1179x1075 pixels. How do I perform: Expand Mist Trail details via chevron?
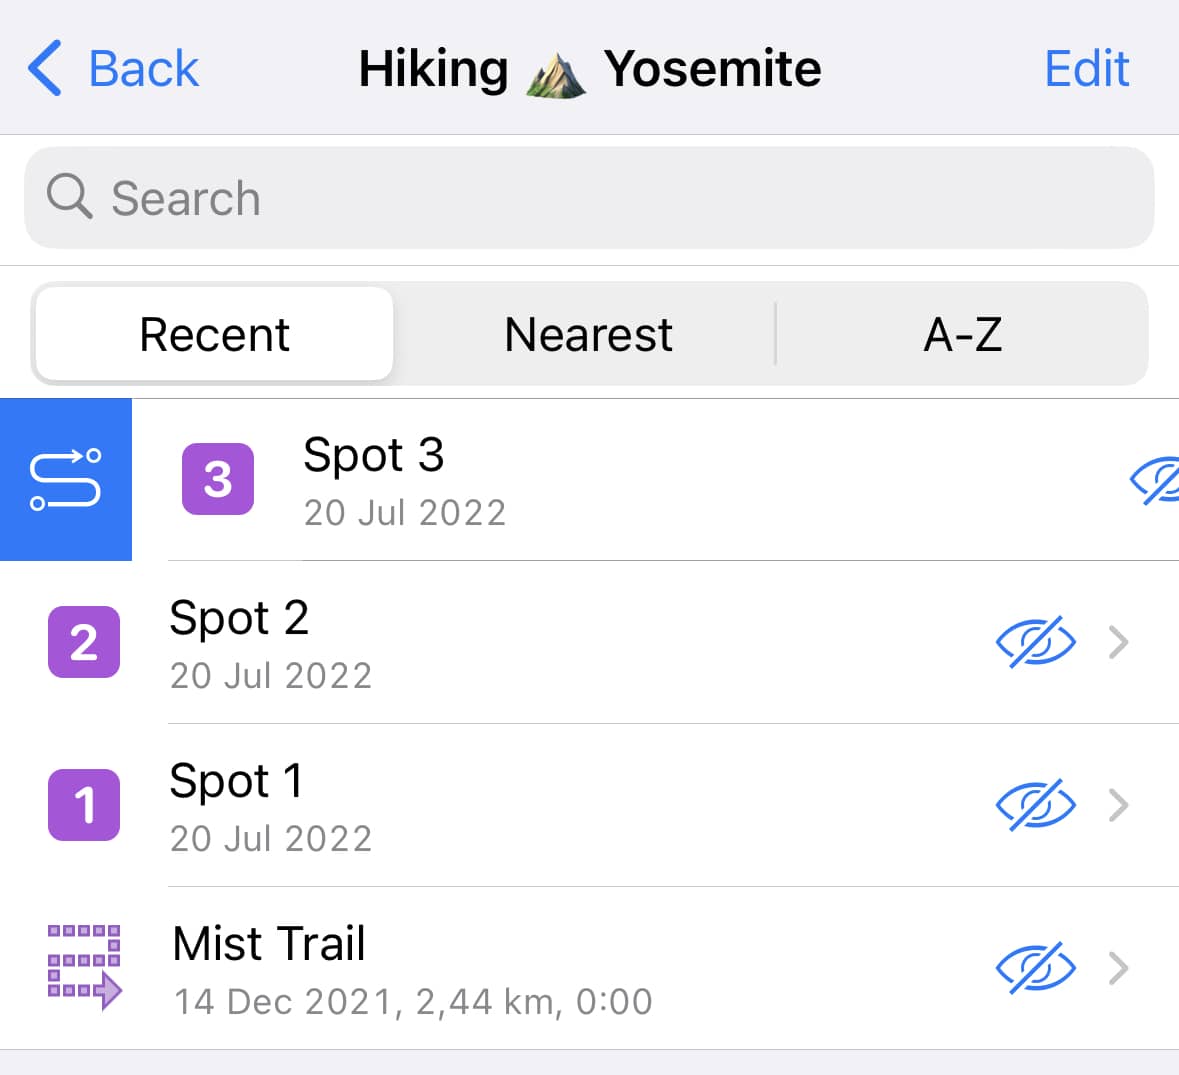click(1119, 968)
